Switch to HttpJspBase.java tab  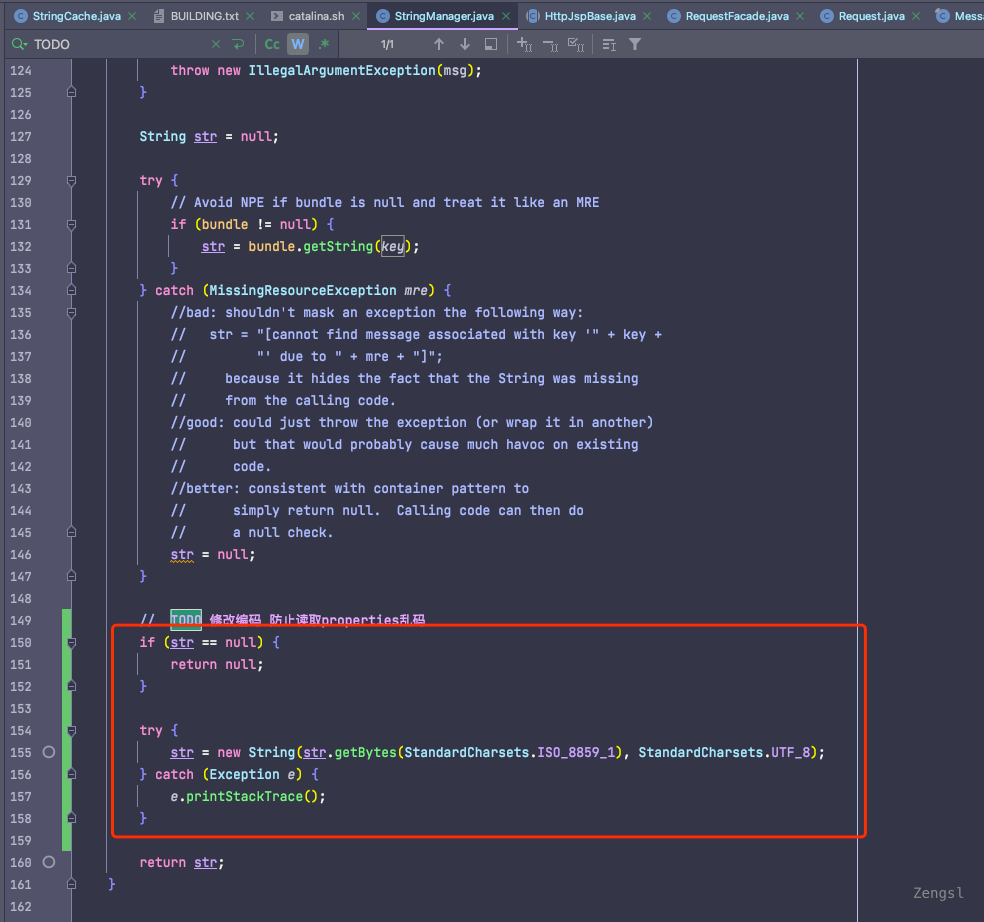[x=591, y=16]
